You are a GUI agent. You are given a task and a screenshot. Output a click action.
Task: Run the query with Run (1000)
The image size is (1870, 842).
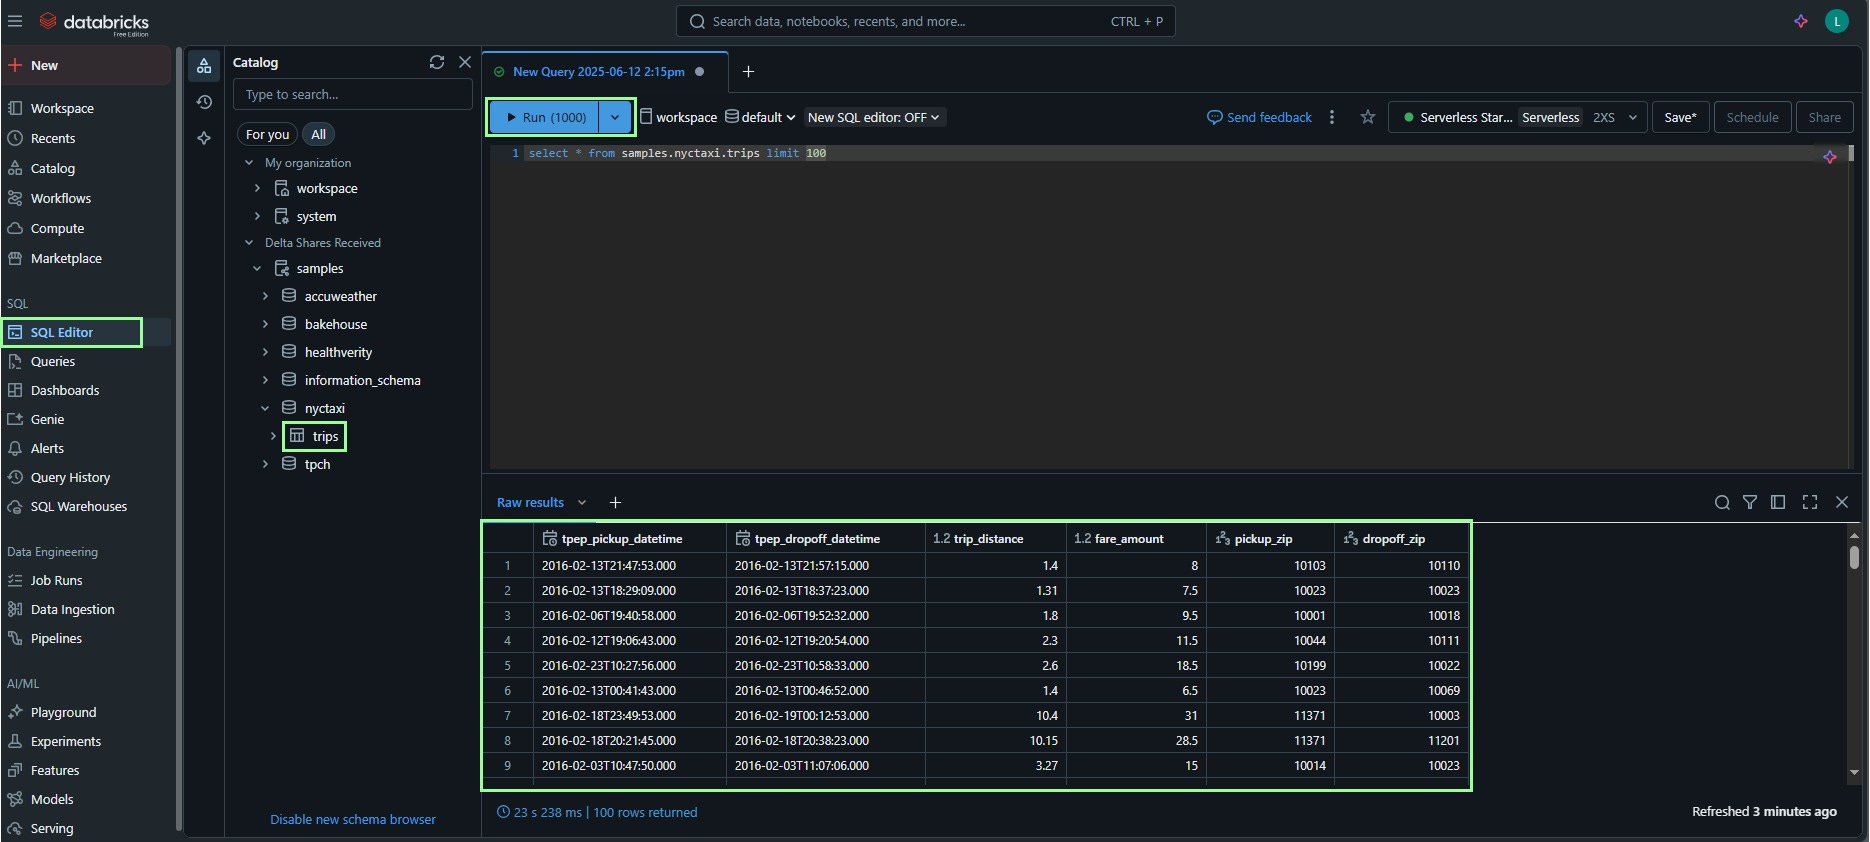click(x=545, y=117)
